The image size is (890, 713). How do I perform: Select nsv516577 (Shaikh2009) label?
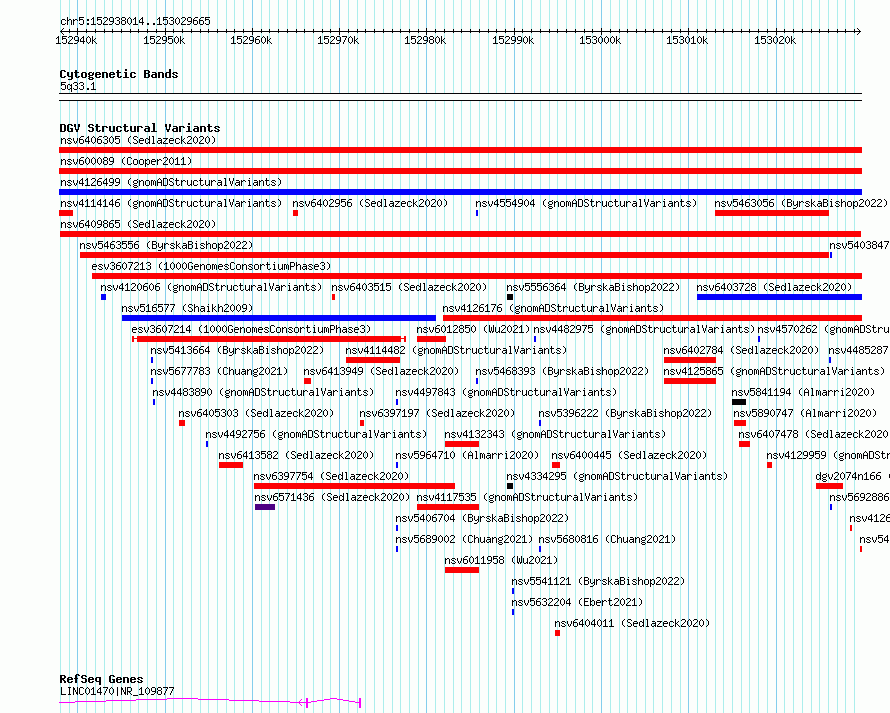[187, 308]
